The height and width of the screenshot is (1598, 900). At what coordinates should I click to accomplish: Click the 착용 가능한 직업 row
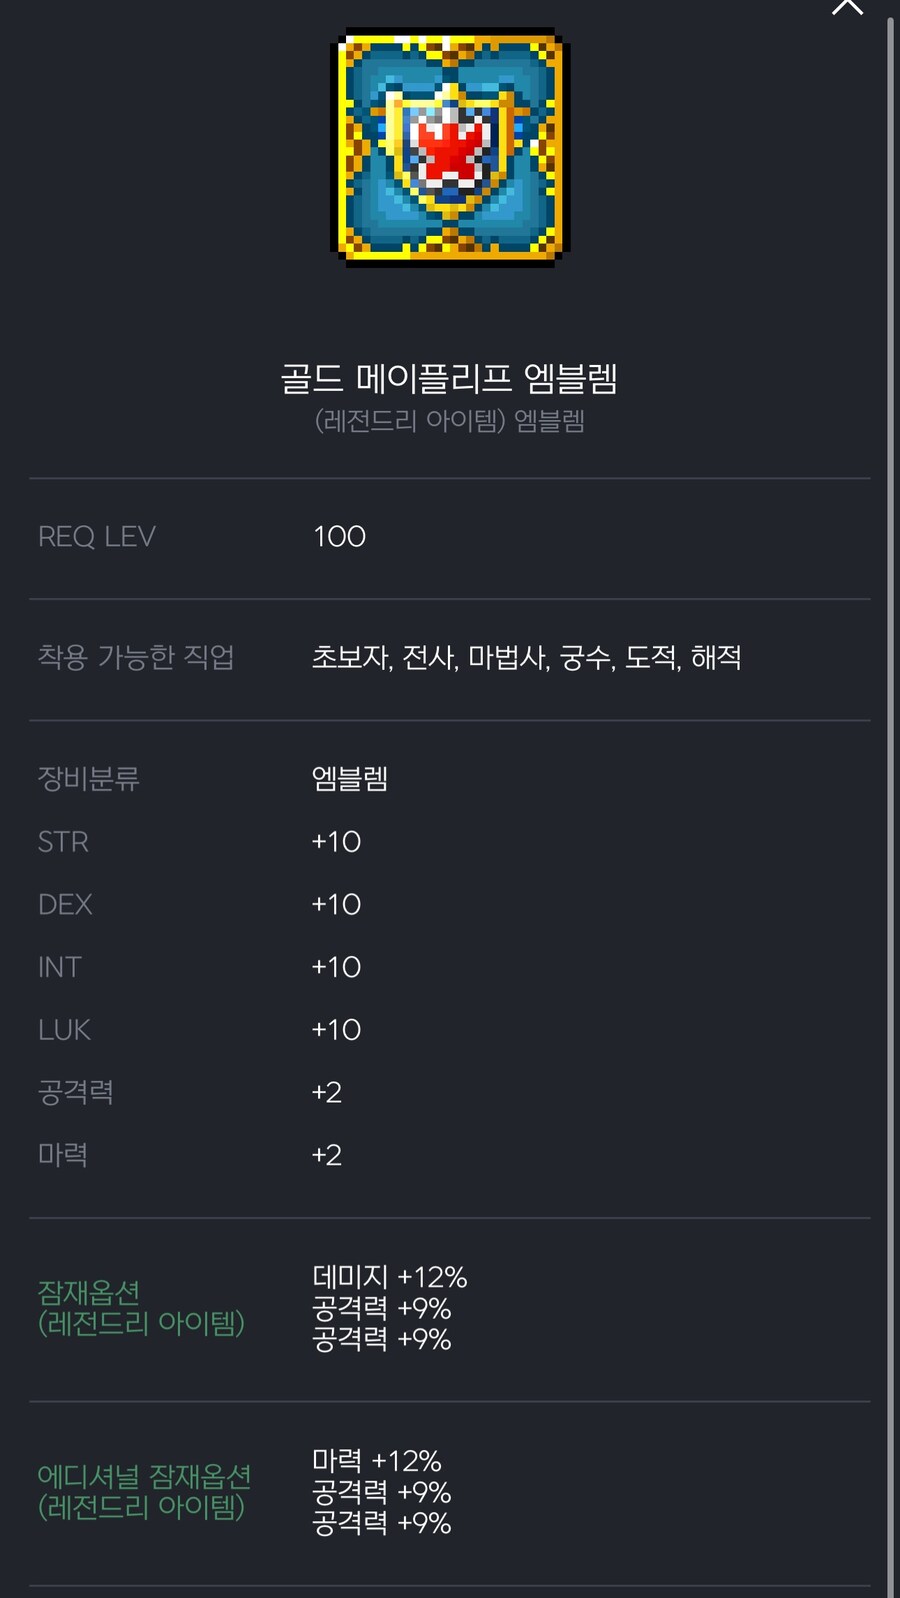tap(135, 658)
